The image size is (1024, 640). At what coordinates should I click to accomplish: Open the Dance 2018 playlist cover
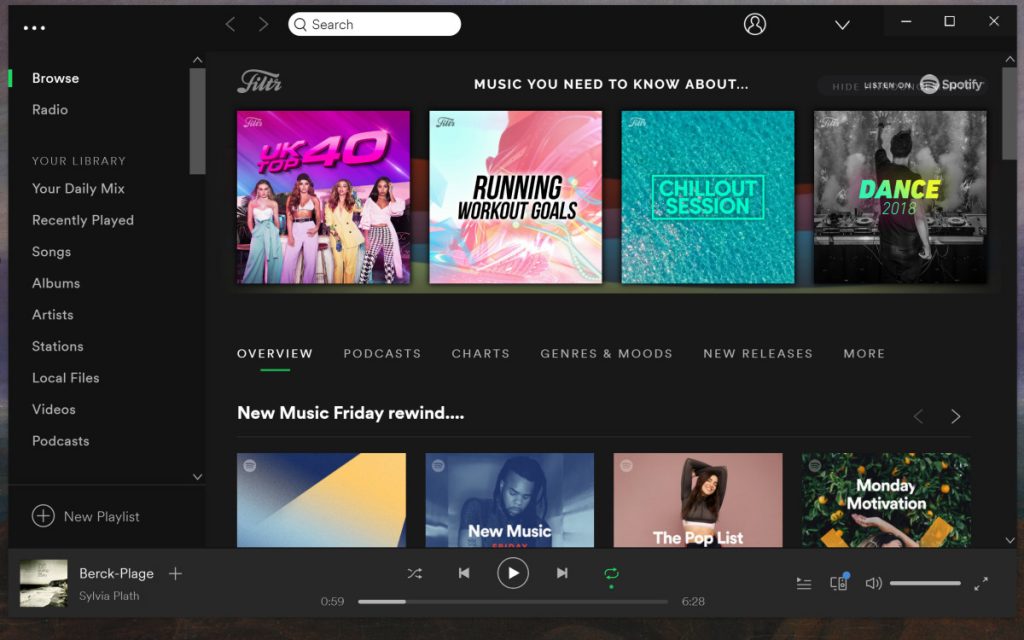(900, 197)
